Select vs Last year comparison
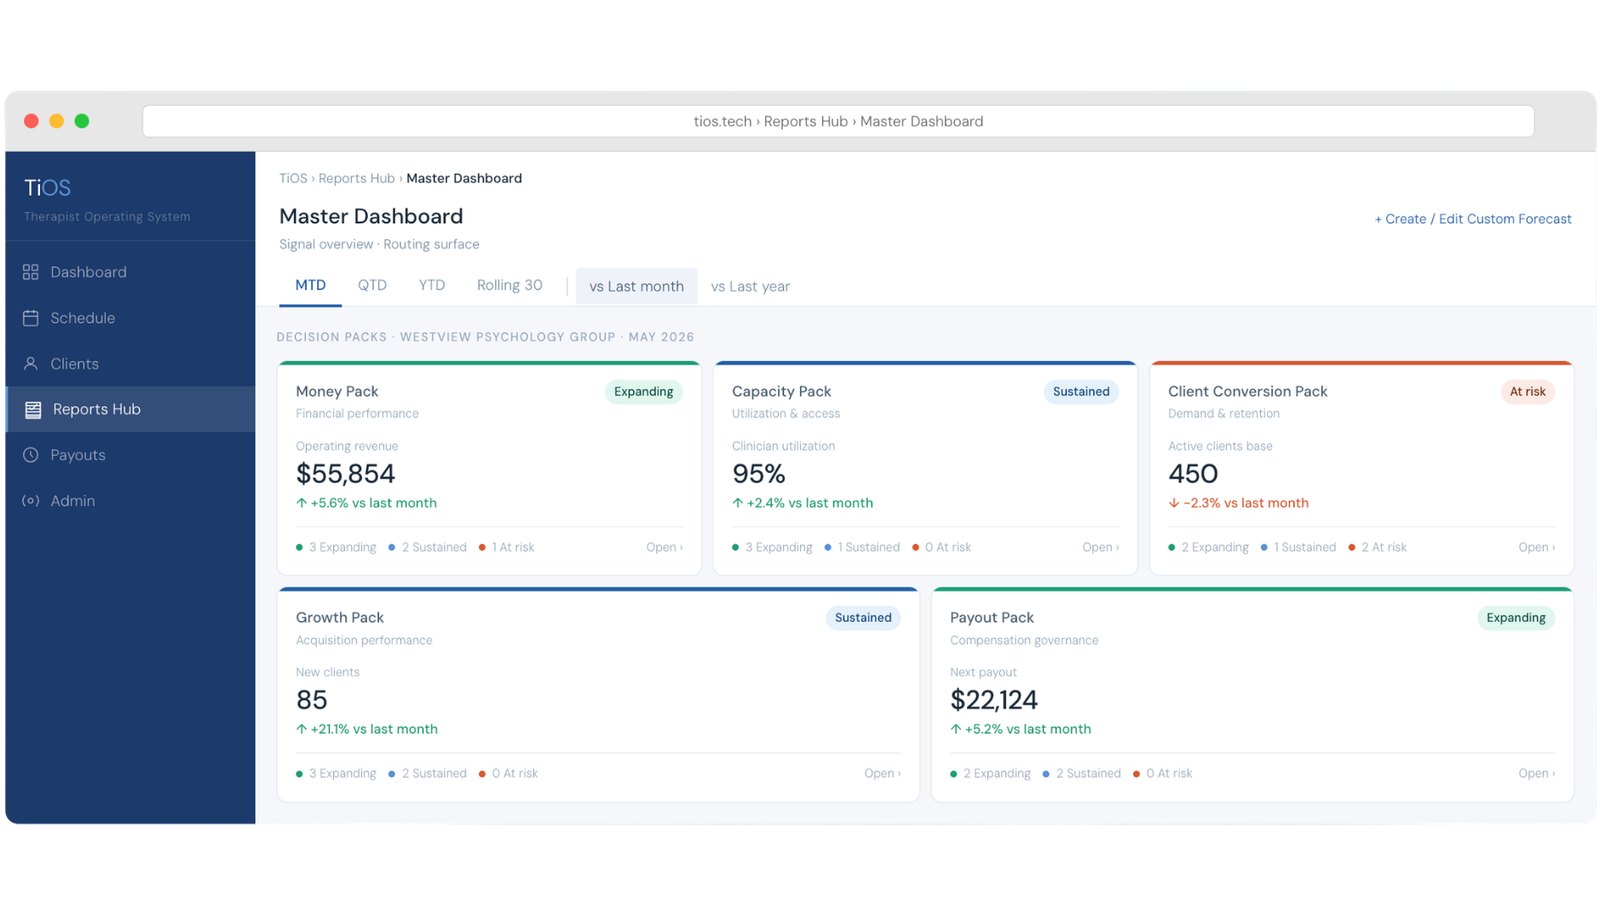 [x=750, y=286]
